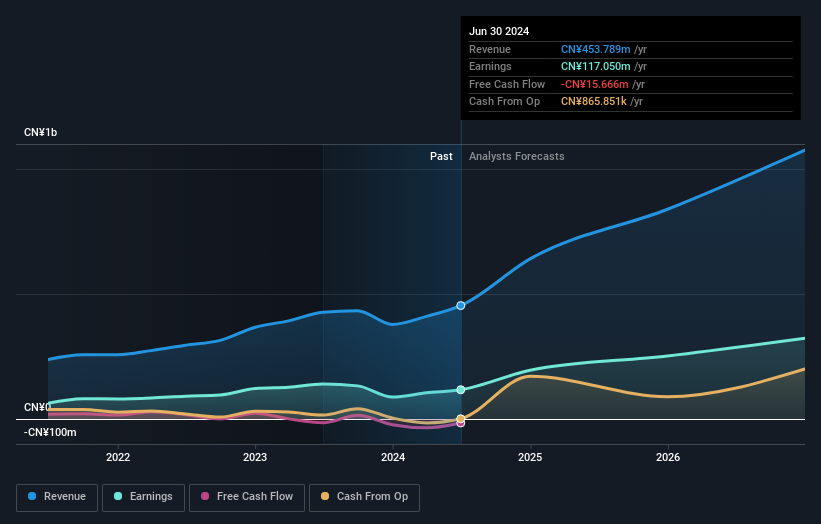Click the Free Cash Flow label in tooltip
Screen dimensions: 821x524
click(x=507, y=84)
